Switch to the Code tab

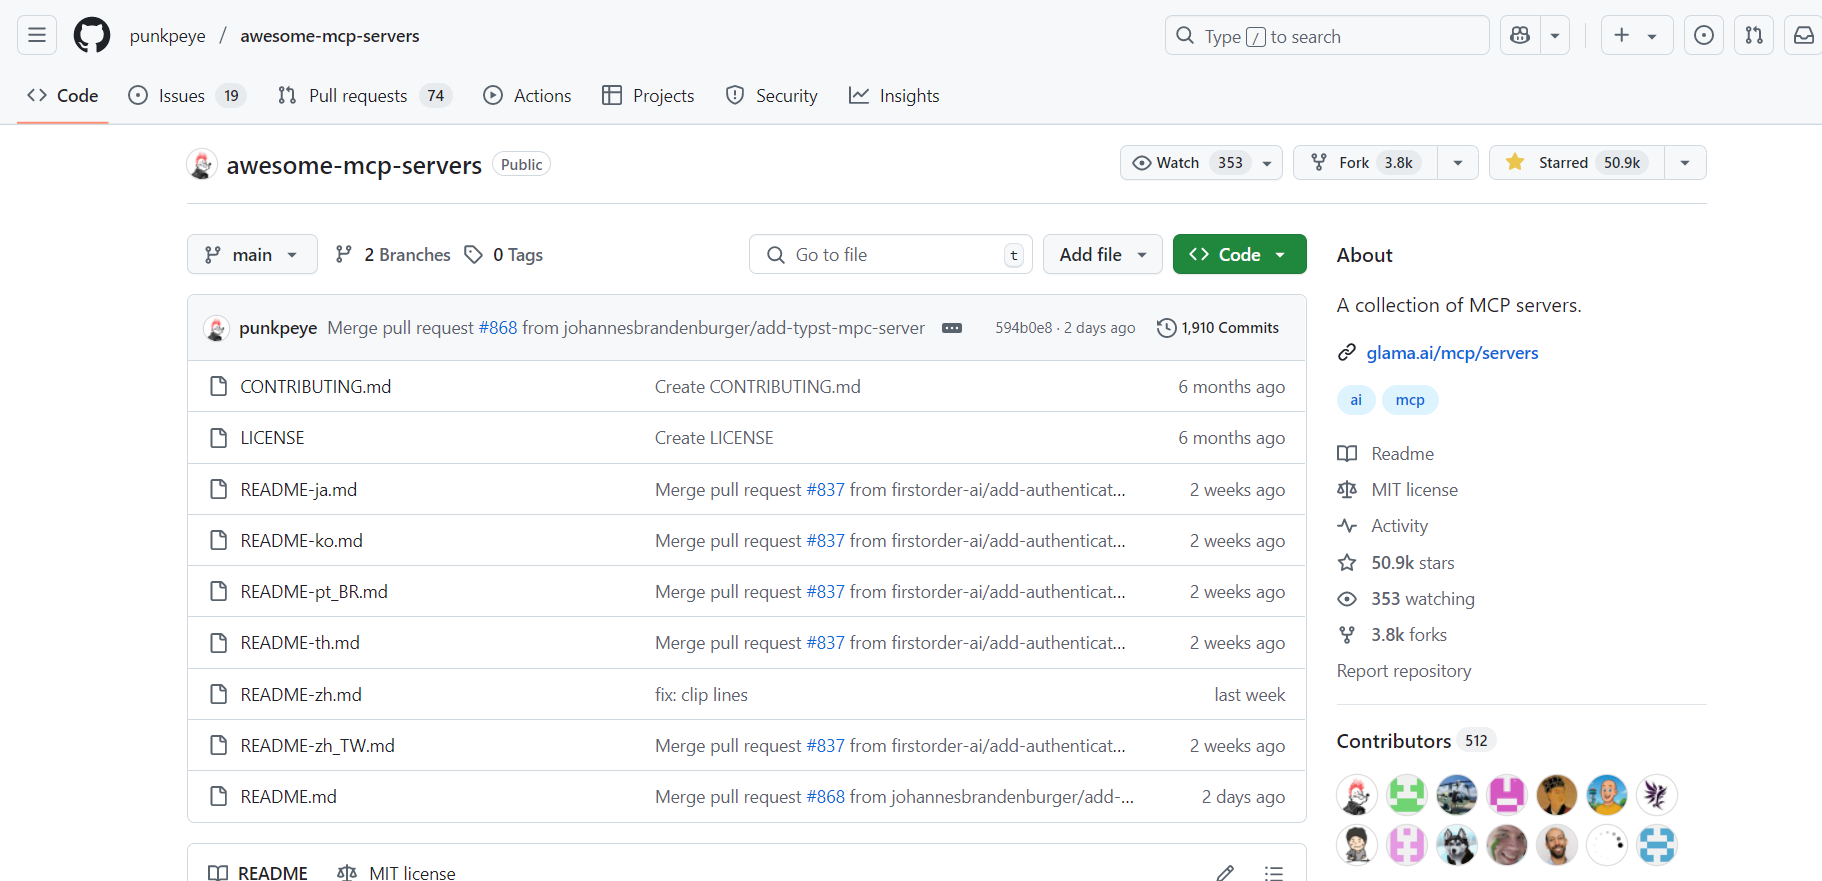click(x=63, y=96)
